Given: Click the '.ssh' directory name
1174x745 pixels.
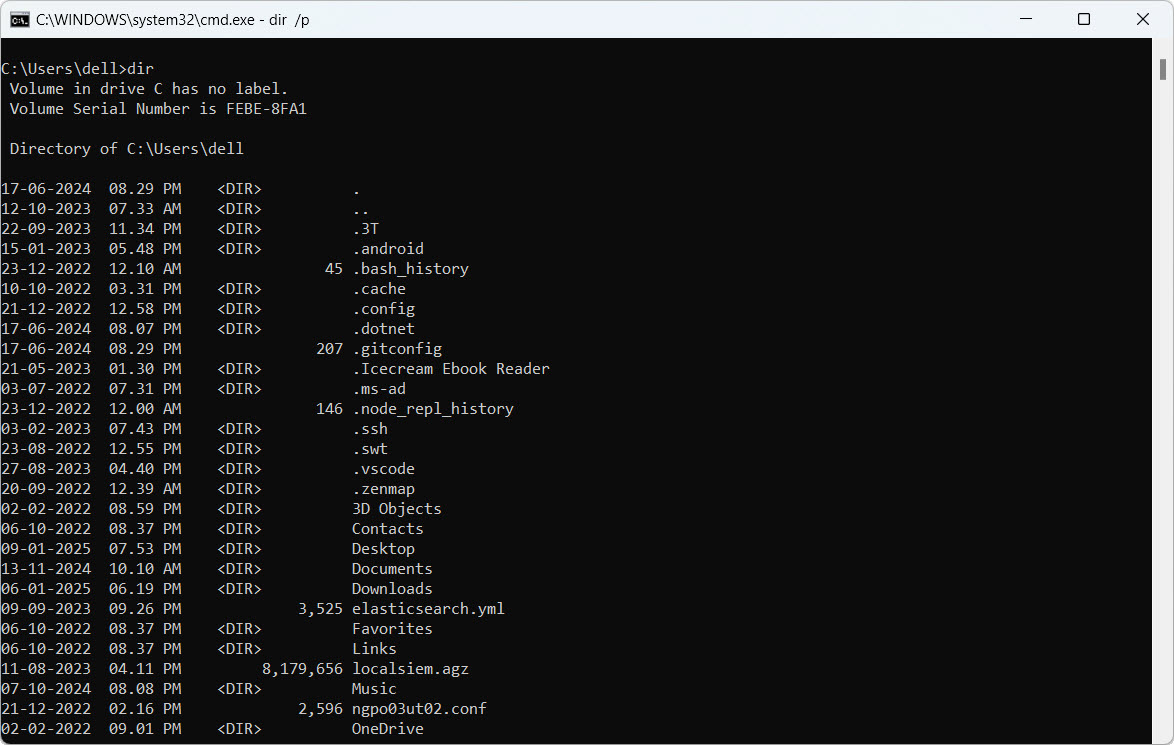Looking at the screenshot, I should pyautogui.click(x=370, y=428).
